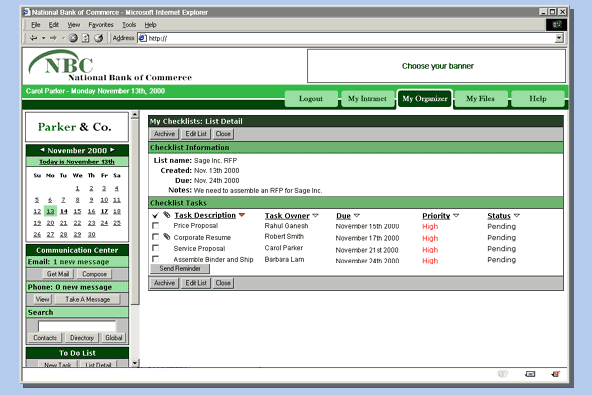592x395 pixels.
Task: Check the Price Proposal task box
Action: 155,225
